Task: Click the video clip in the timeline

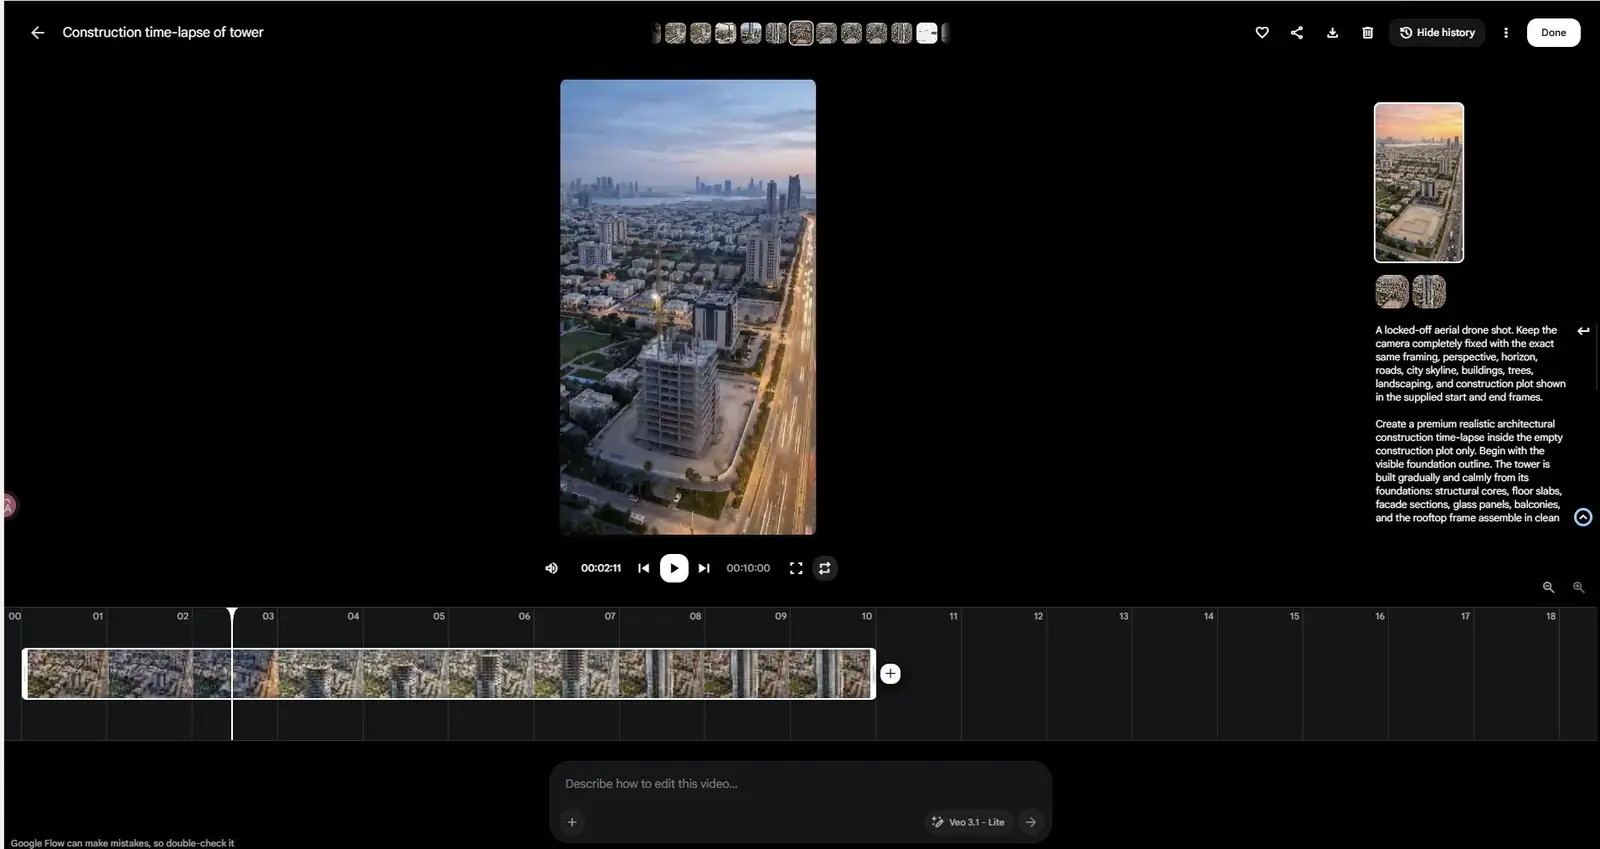Action: [449, 674]
